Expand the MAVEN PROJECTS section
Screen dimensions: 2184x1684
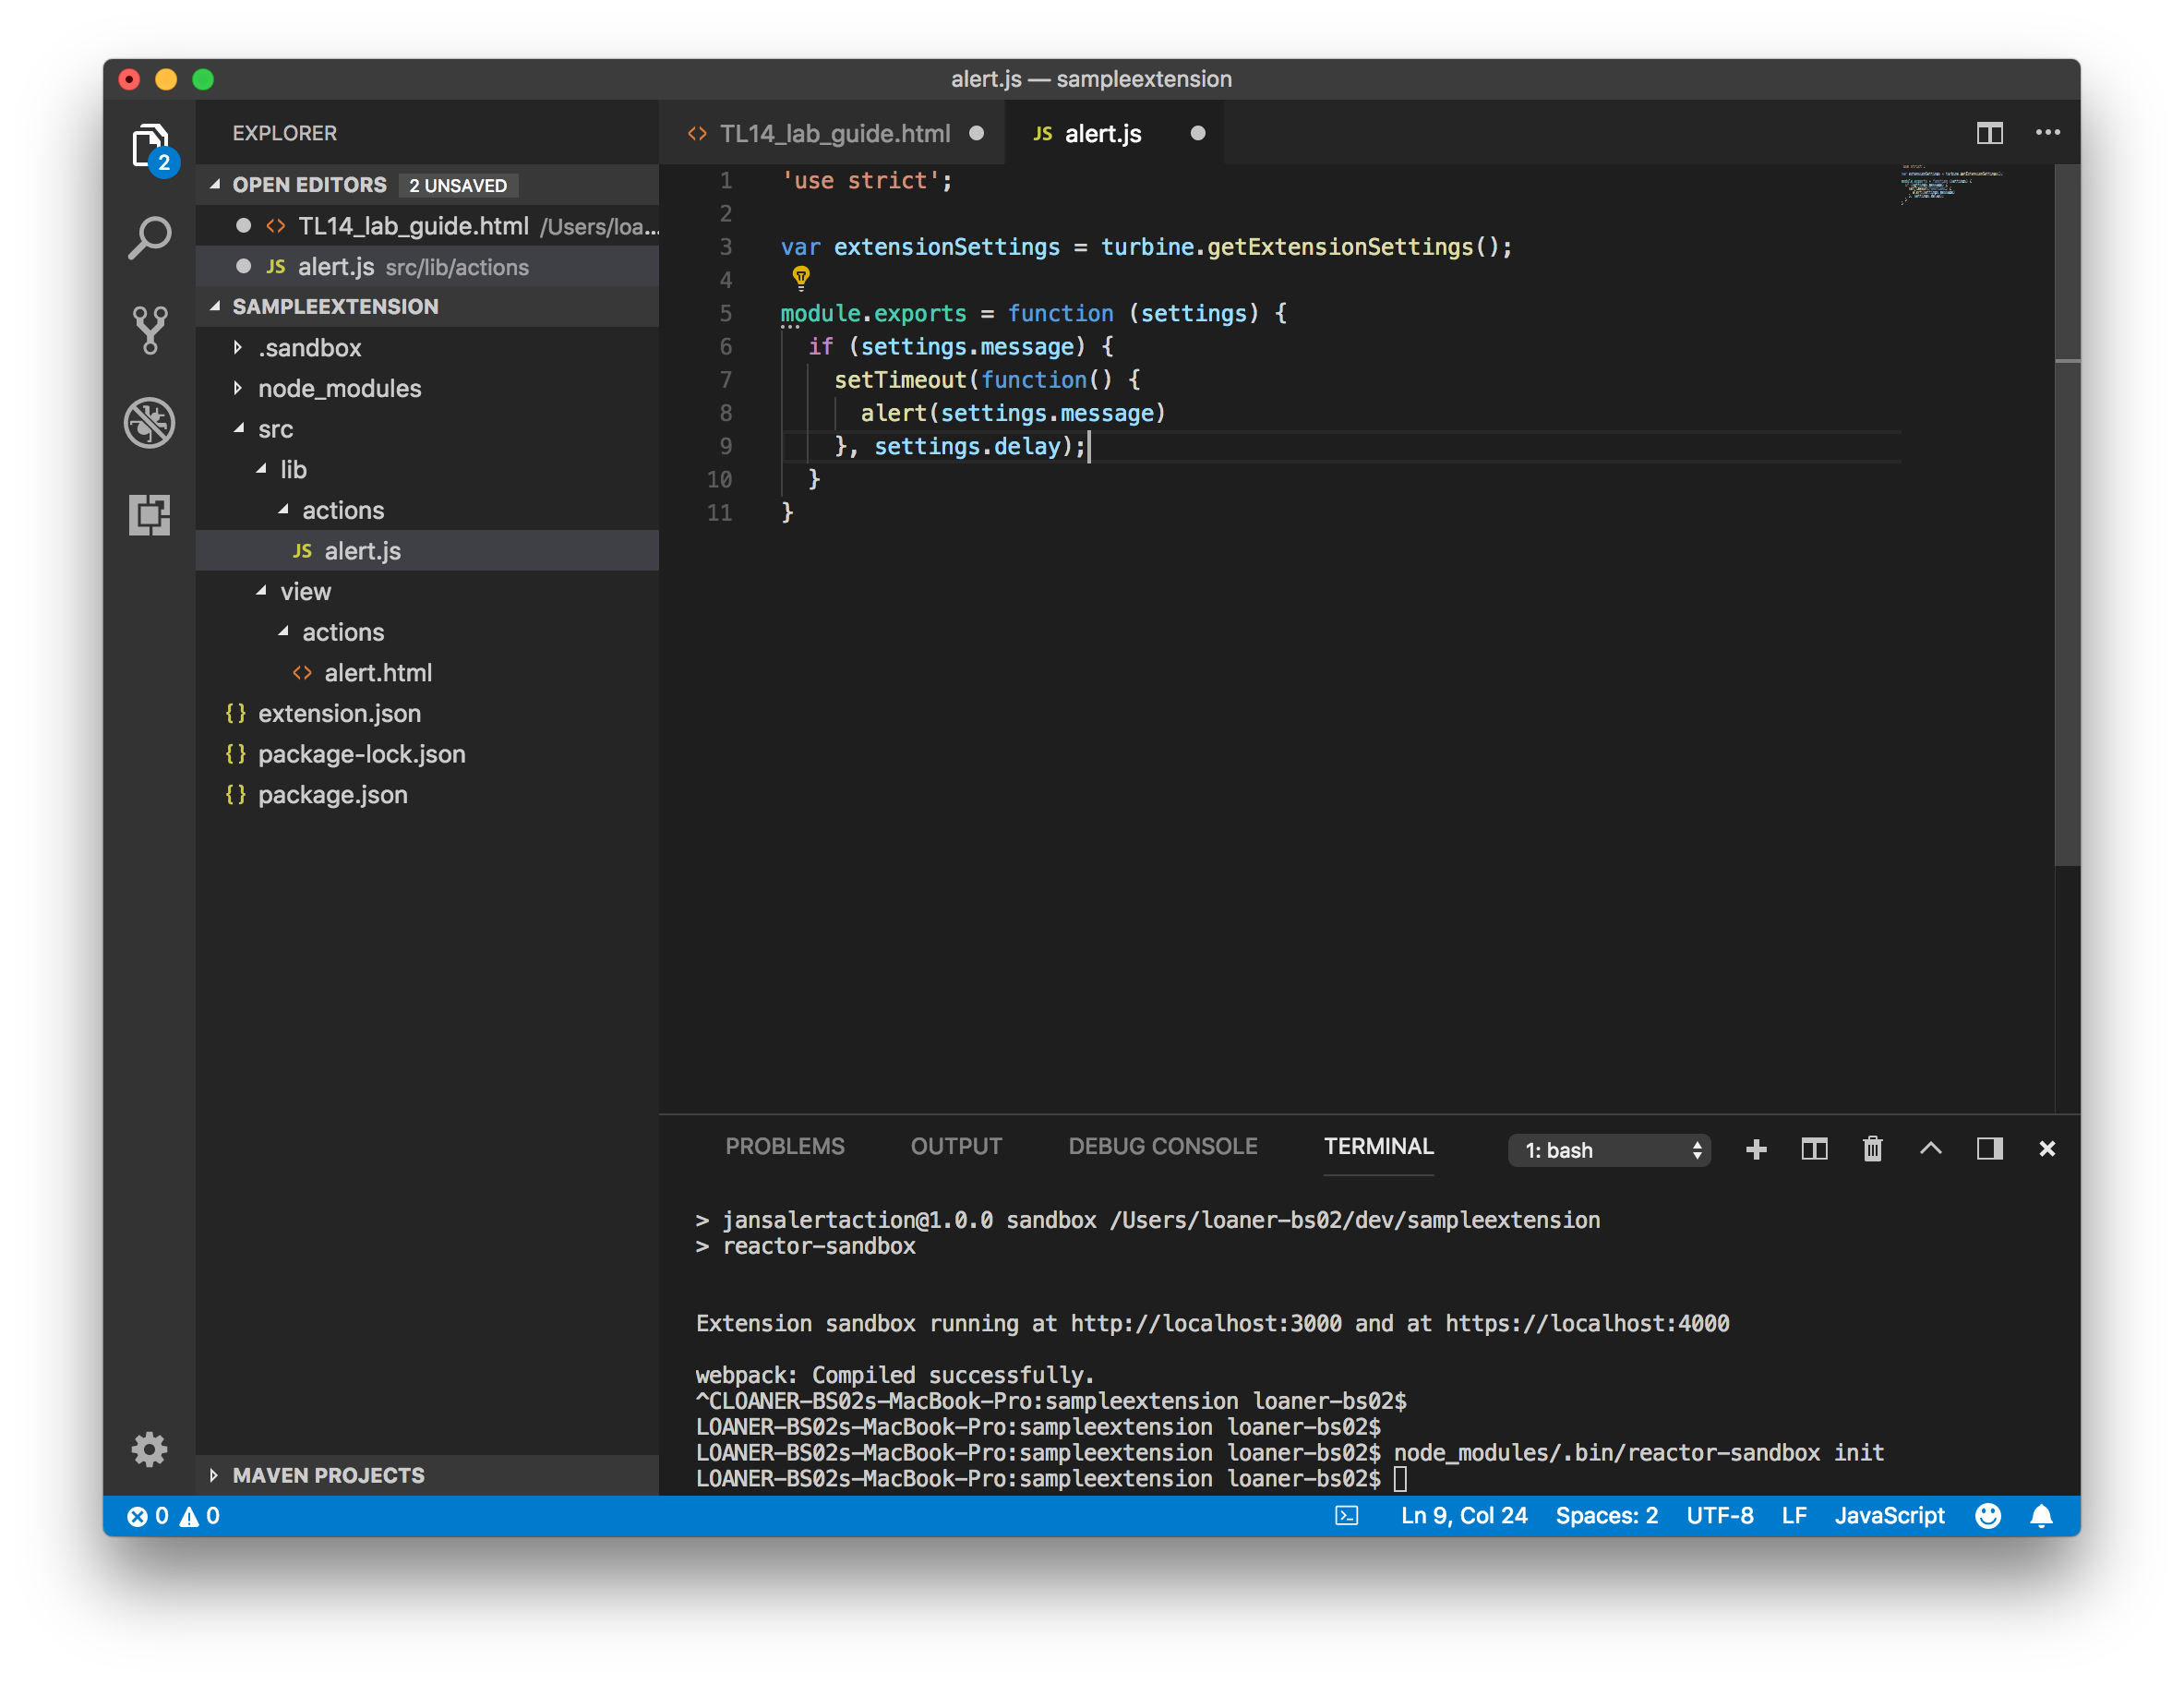(328, 1475)
